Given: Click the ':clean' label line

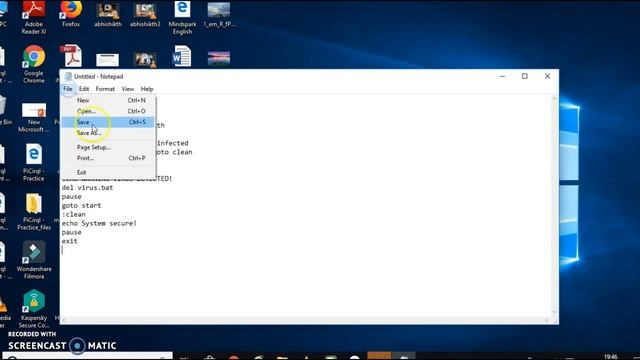Looking at the screenshot, I should coord(73,214).
